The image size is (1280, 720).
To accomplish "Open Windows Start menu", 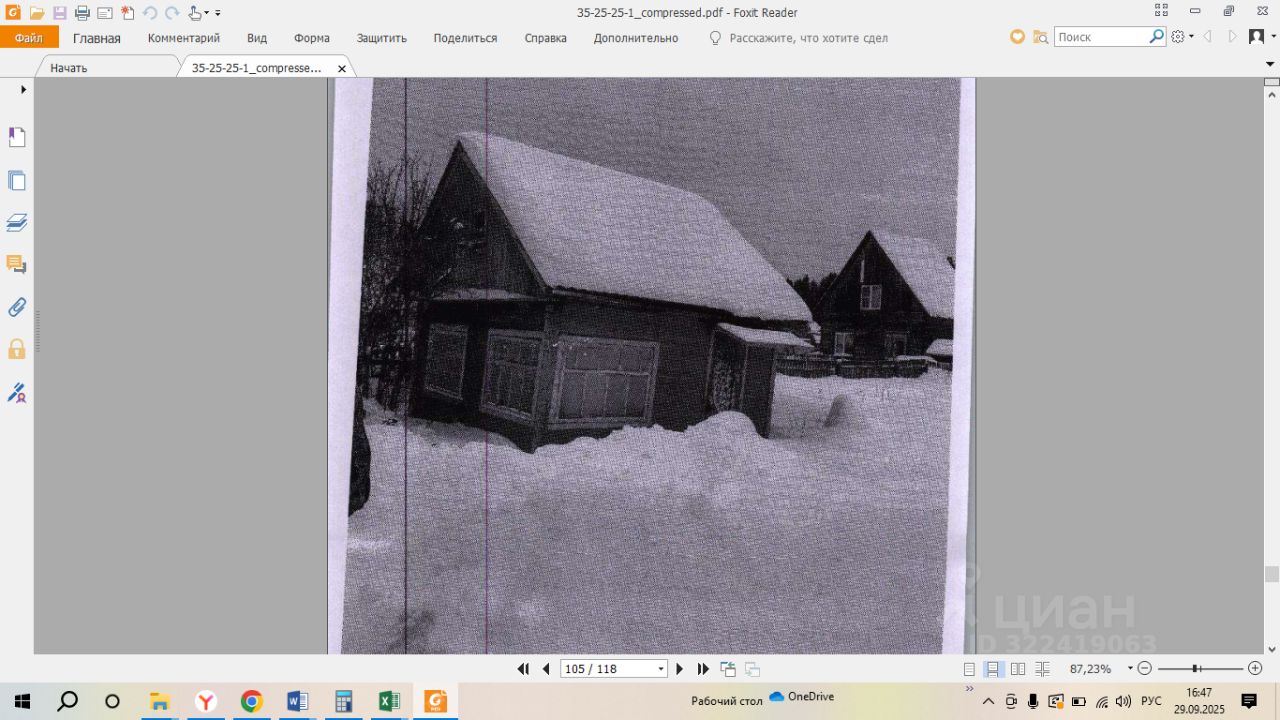I will coord(22,701).
